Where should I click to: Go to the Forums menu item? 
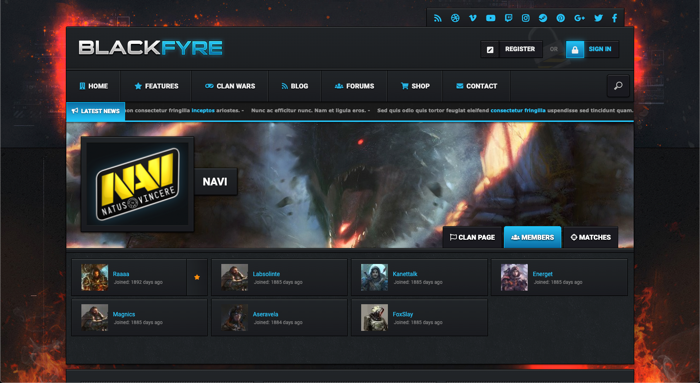tap(354, 86)
